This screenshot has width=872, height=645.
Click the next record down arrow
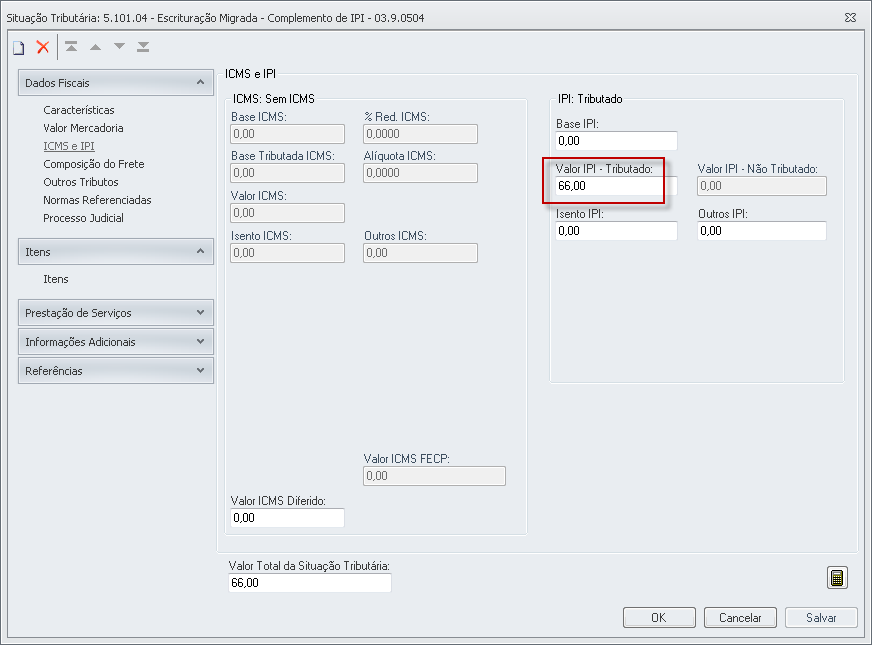point(119,47)
